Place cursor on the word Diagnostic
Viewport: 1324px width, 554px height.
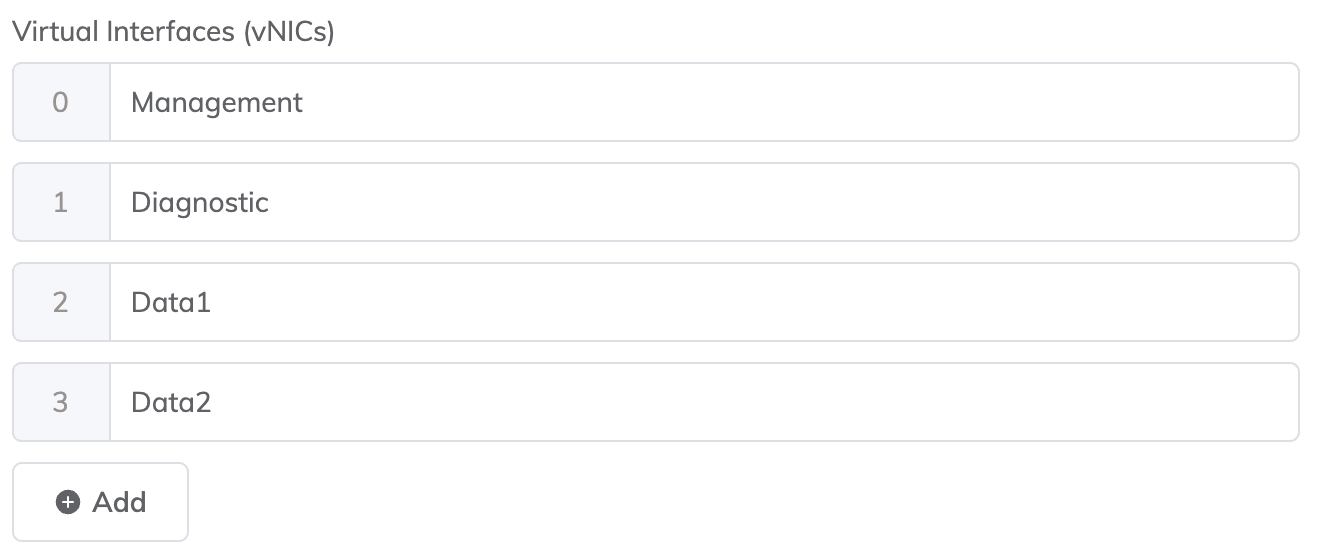(x=200, y=202)
